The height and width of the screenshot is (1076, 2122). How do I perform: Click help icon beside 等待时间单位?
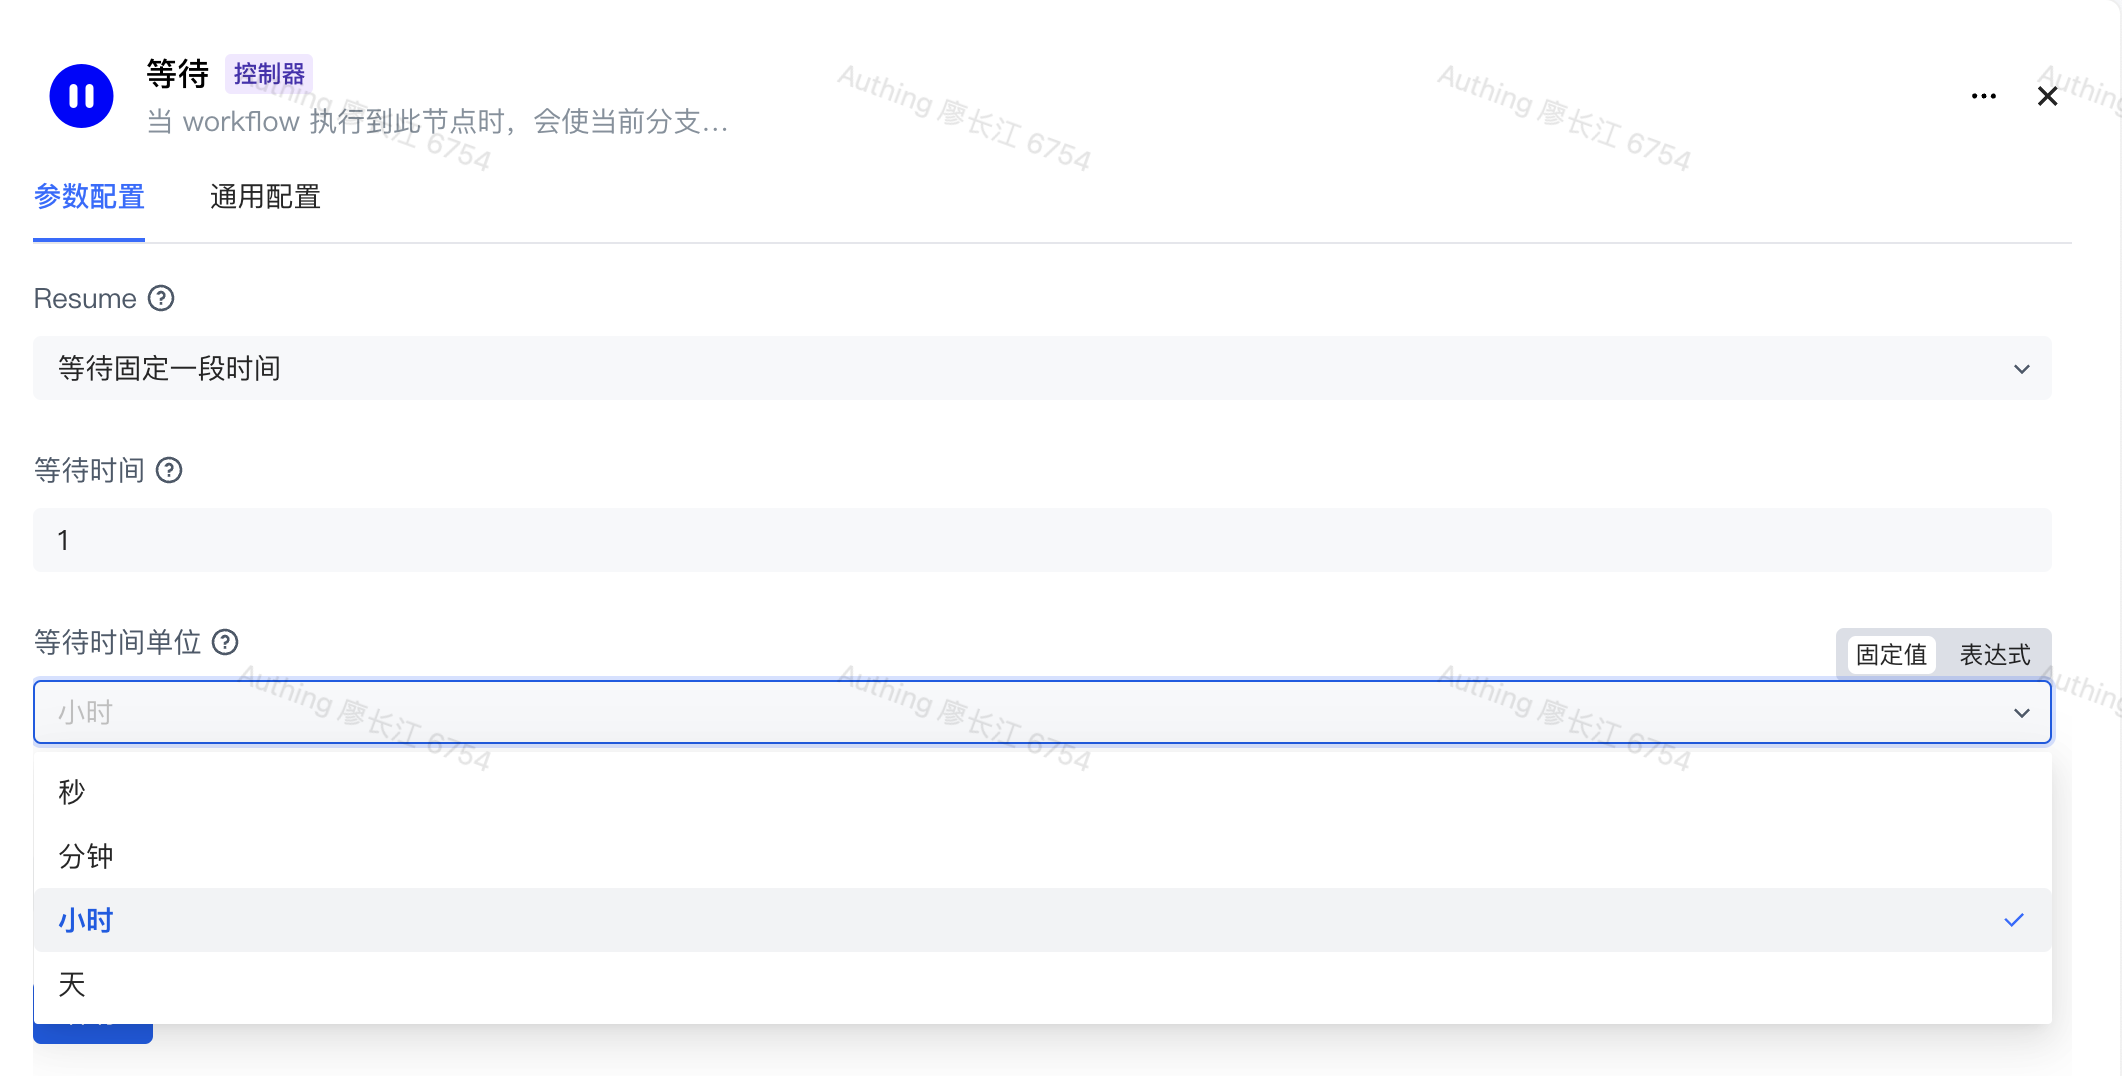pos(225,643)
